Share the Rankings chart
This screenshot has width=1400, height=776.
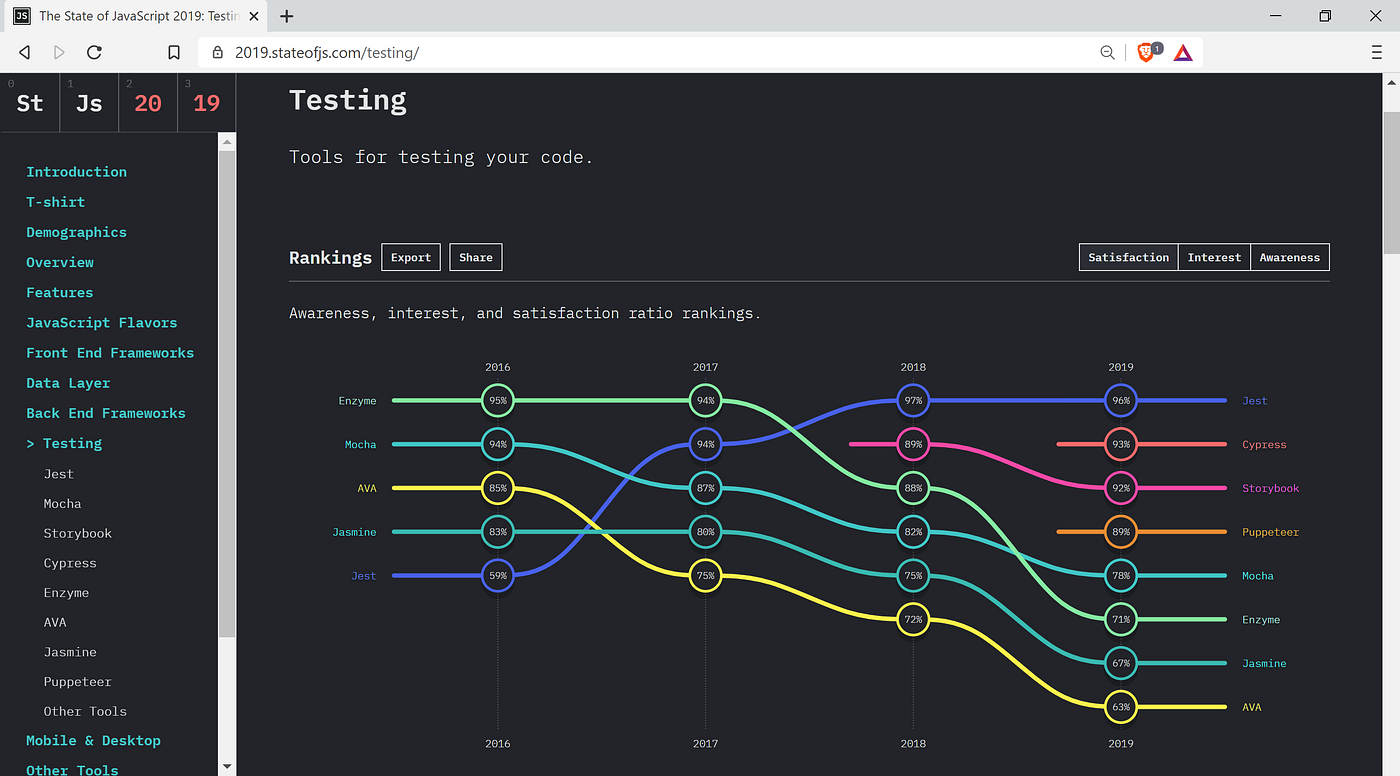(x=476, y=258)
